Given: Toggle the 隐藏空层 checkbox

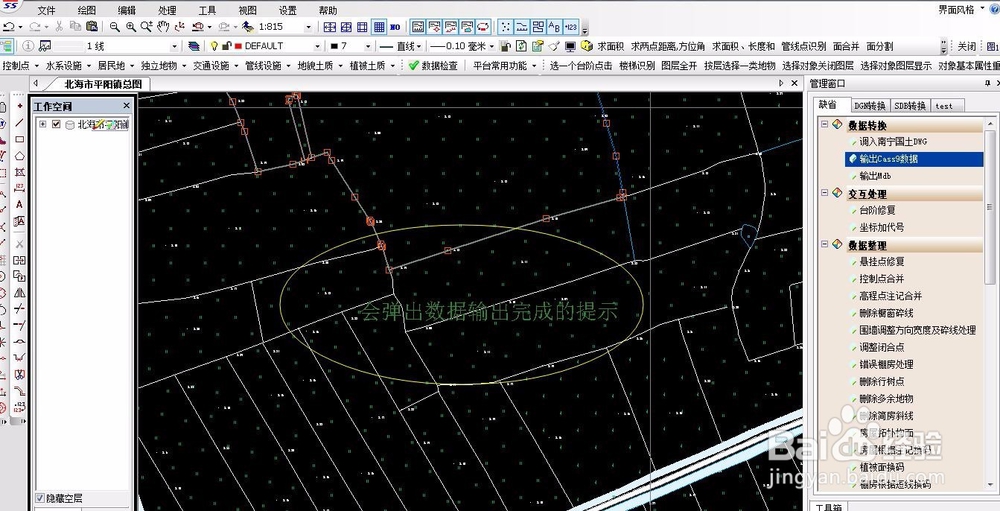Looking at the screenshot, I should coord(40,498).
